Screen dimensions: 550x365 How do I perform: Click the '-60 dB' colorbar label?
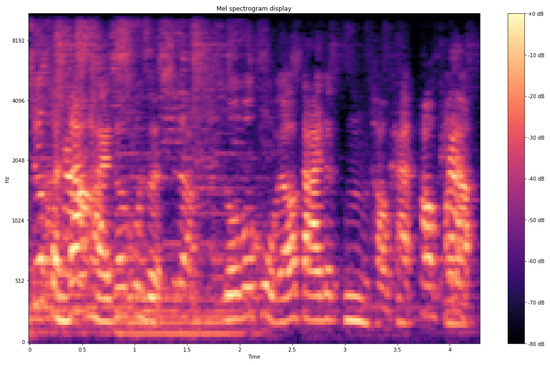[x=536, y=261]
